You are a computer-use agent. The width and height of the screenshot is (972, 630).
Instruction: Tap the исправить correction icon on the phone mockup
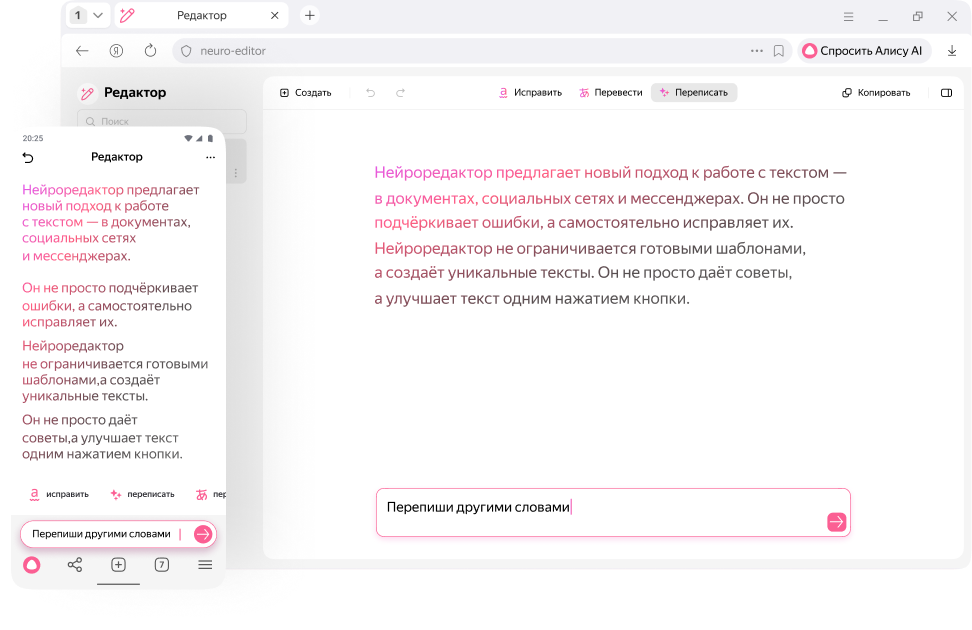pyautogui.click(x=36, y=493)
